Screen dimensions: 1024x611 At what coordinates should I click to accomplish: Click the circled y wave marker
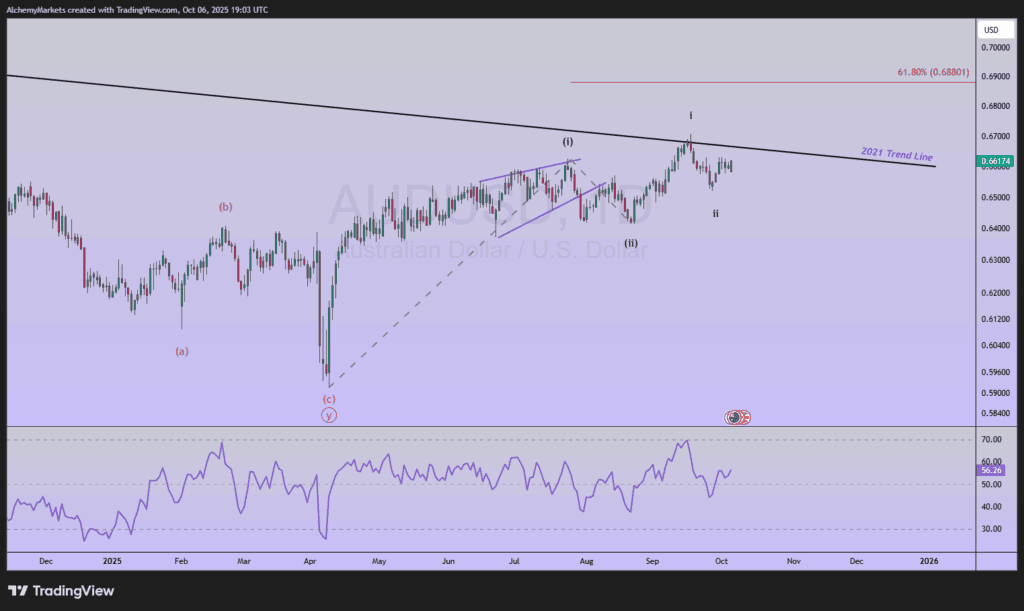point(329,415)
